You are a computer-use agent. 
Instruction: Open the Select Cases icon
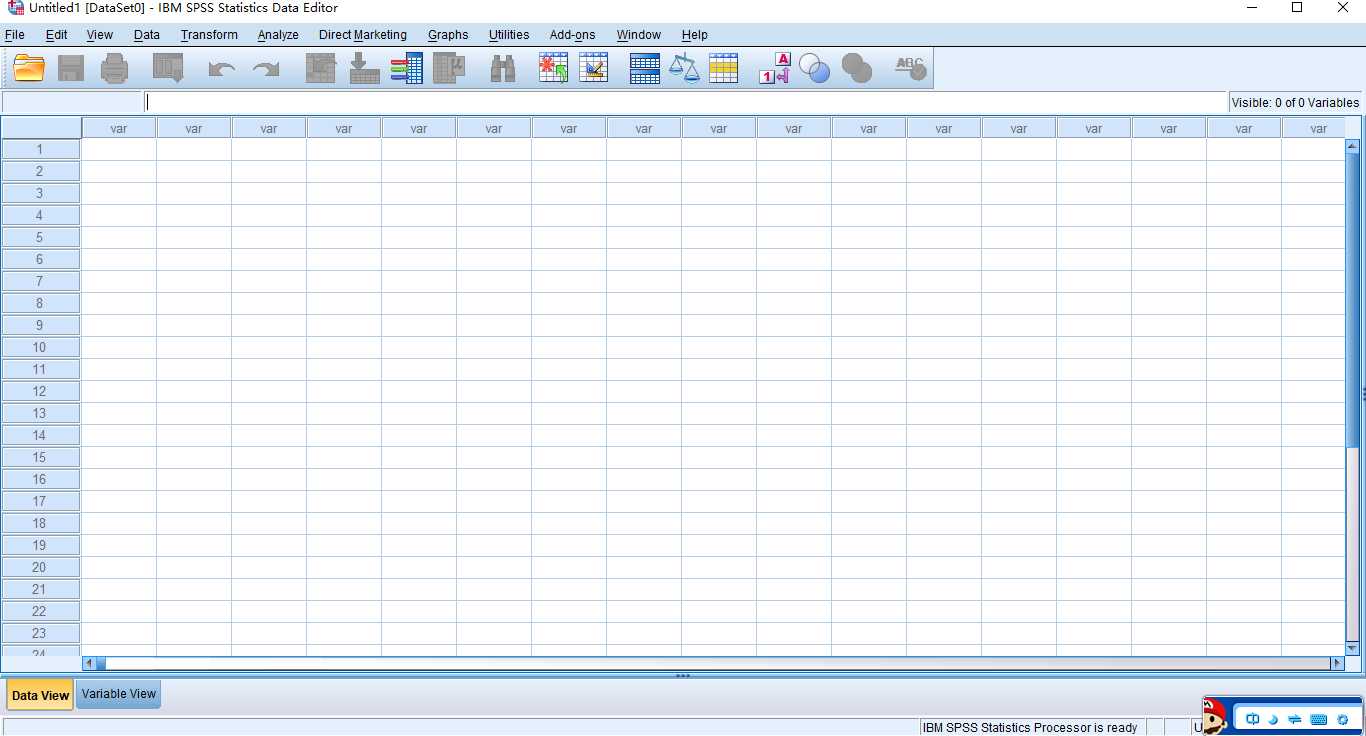coord(723,68)
